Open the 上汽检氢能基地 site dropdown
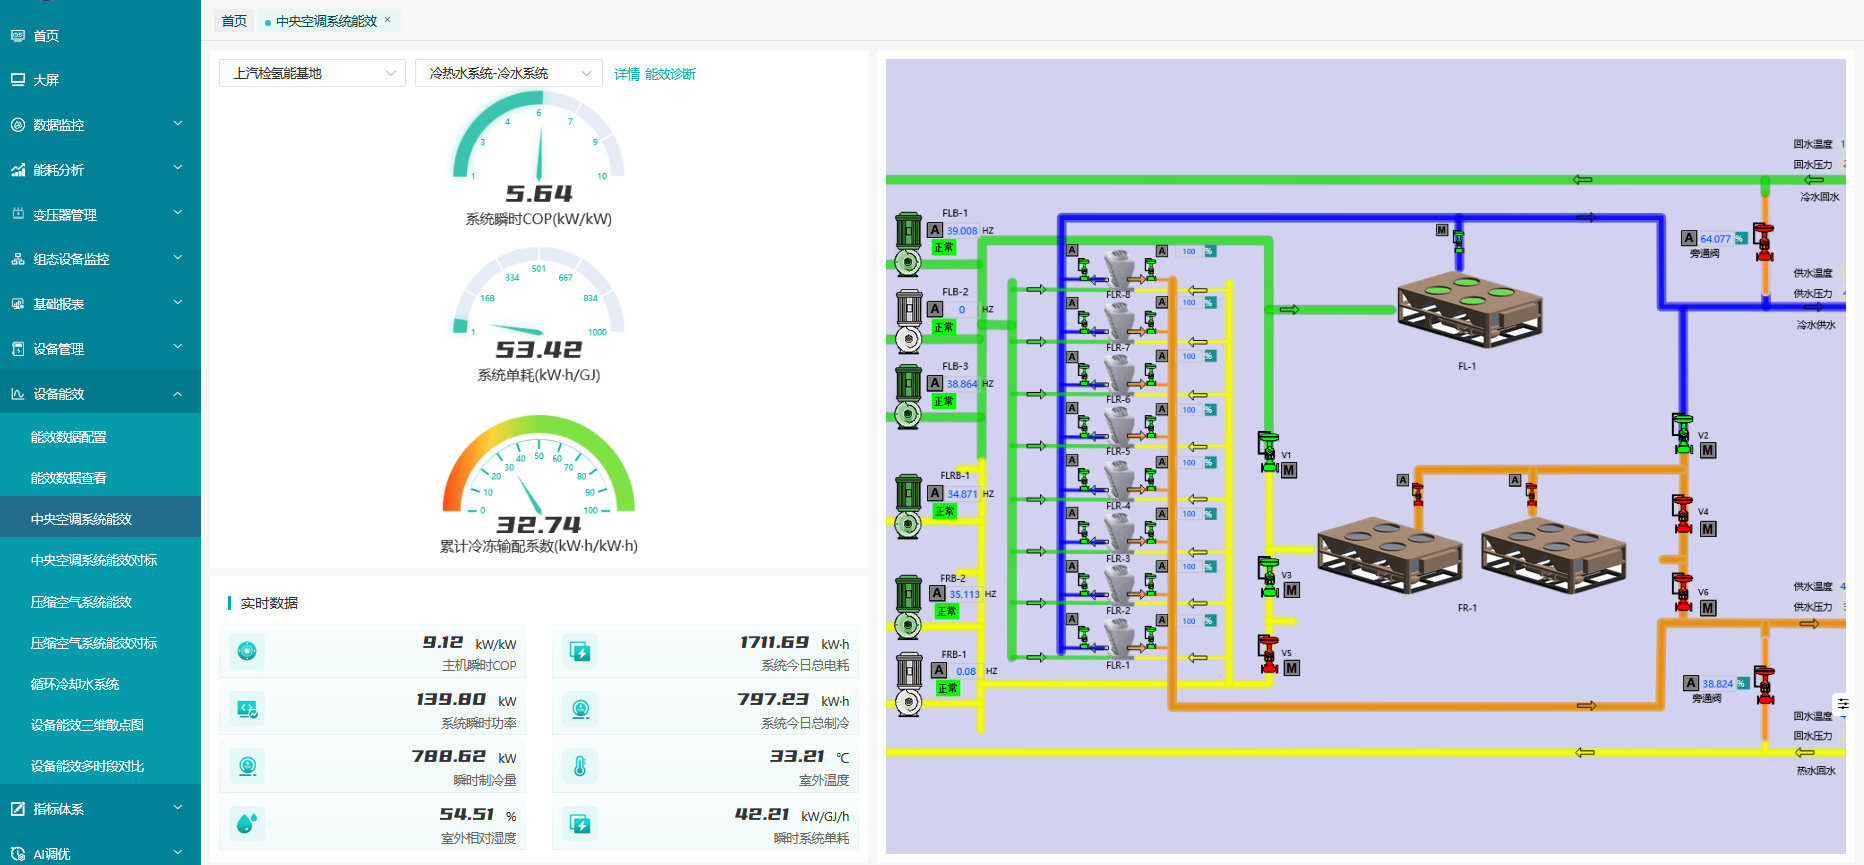Viewport: 1864px width, 865px height. pos(312,73)
